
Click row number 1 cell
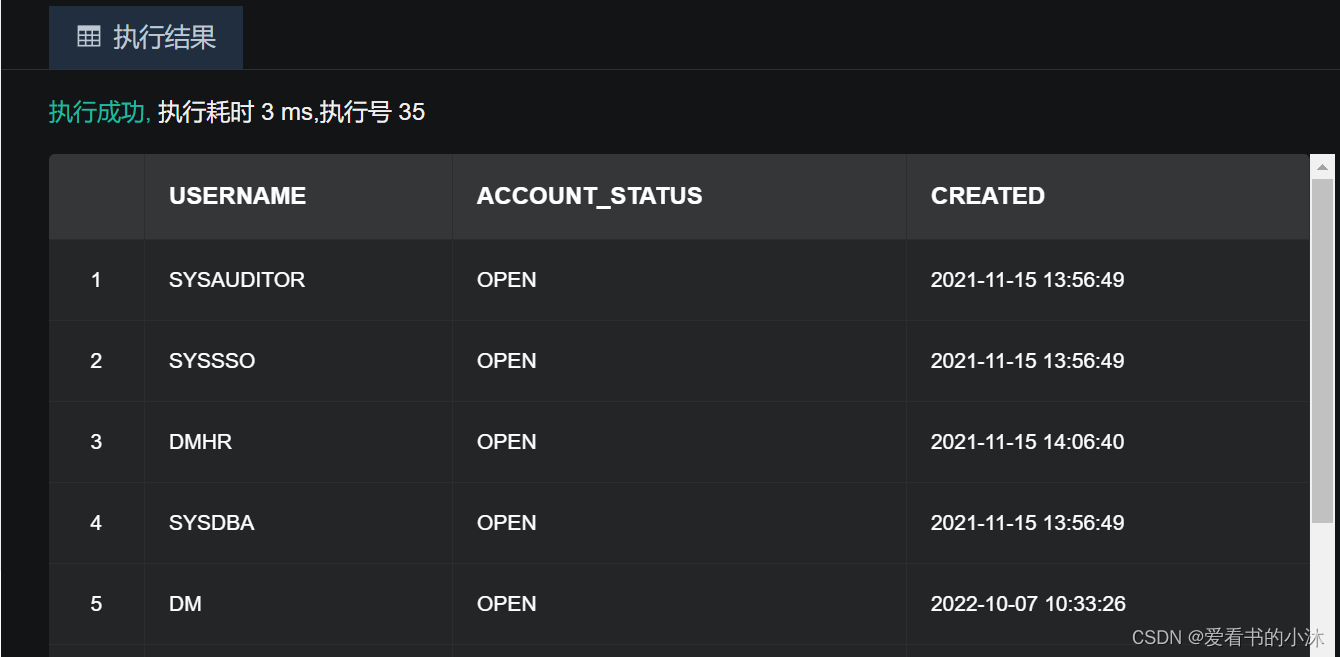tap(96, 280)
